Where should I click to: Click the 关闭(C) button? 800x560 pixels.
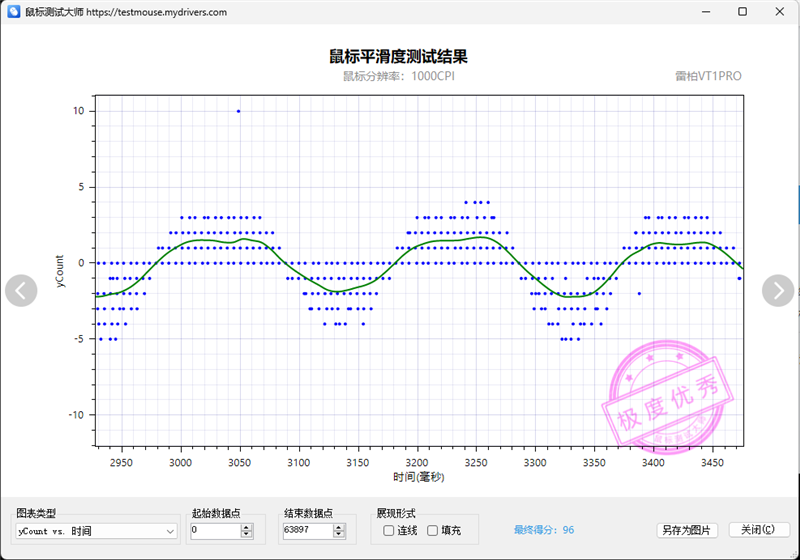click(759, 530)
